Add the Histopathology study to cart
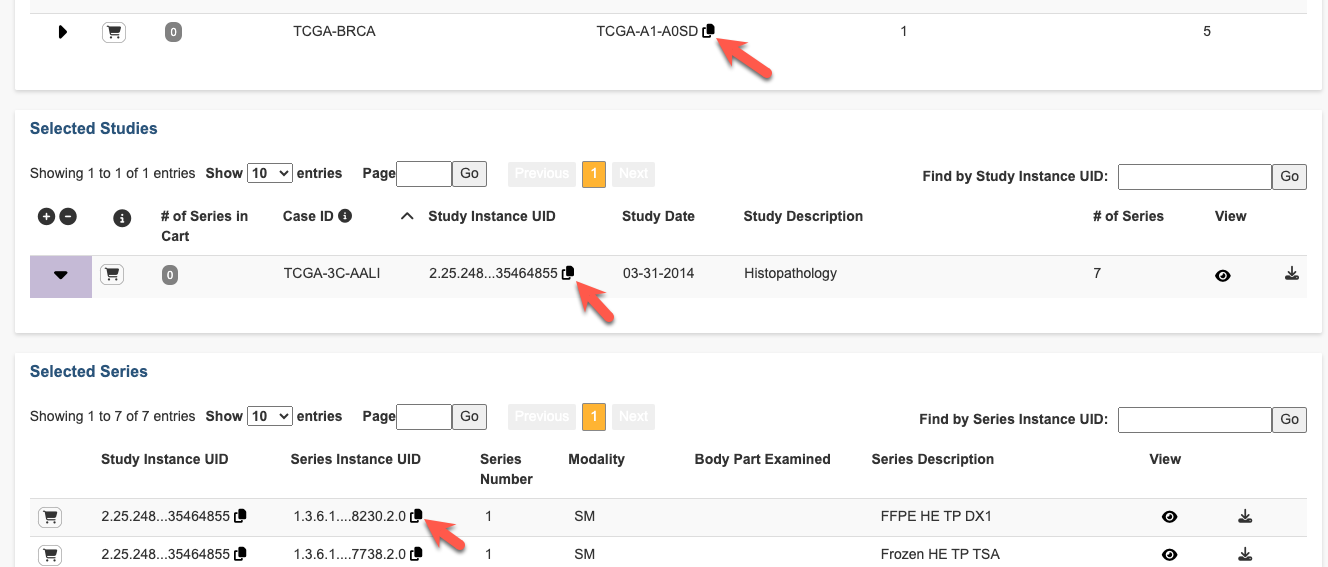Screen dimensions: 1328x567 coord(112,274)
